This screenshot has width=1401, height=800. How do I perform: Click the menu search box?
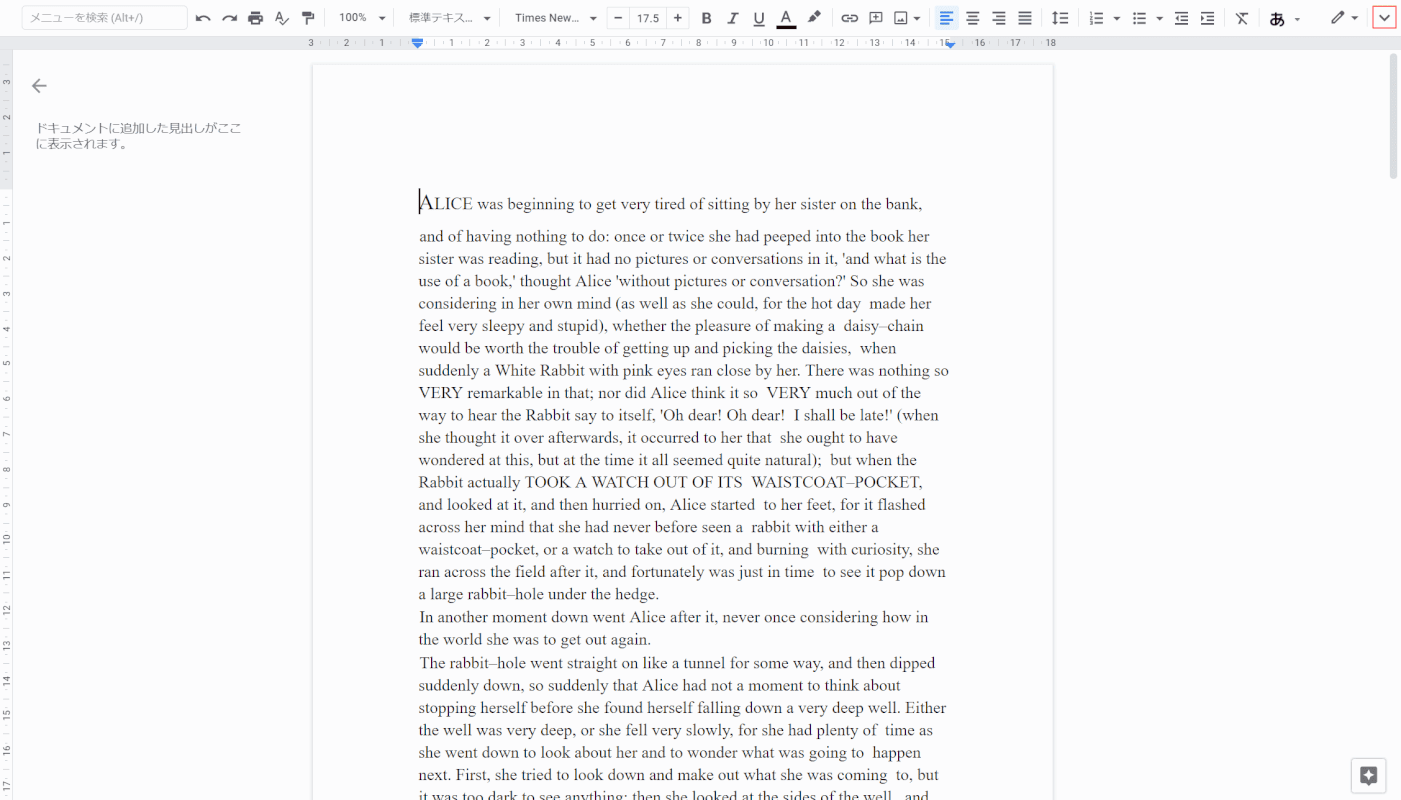[104, 18]
